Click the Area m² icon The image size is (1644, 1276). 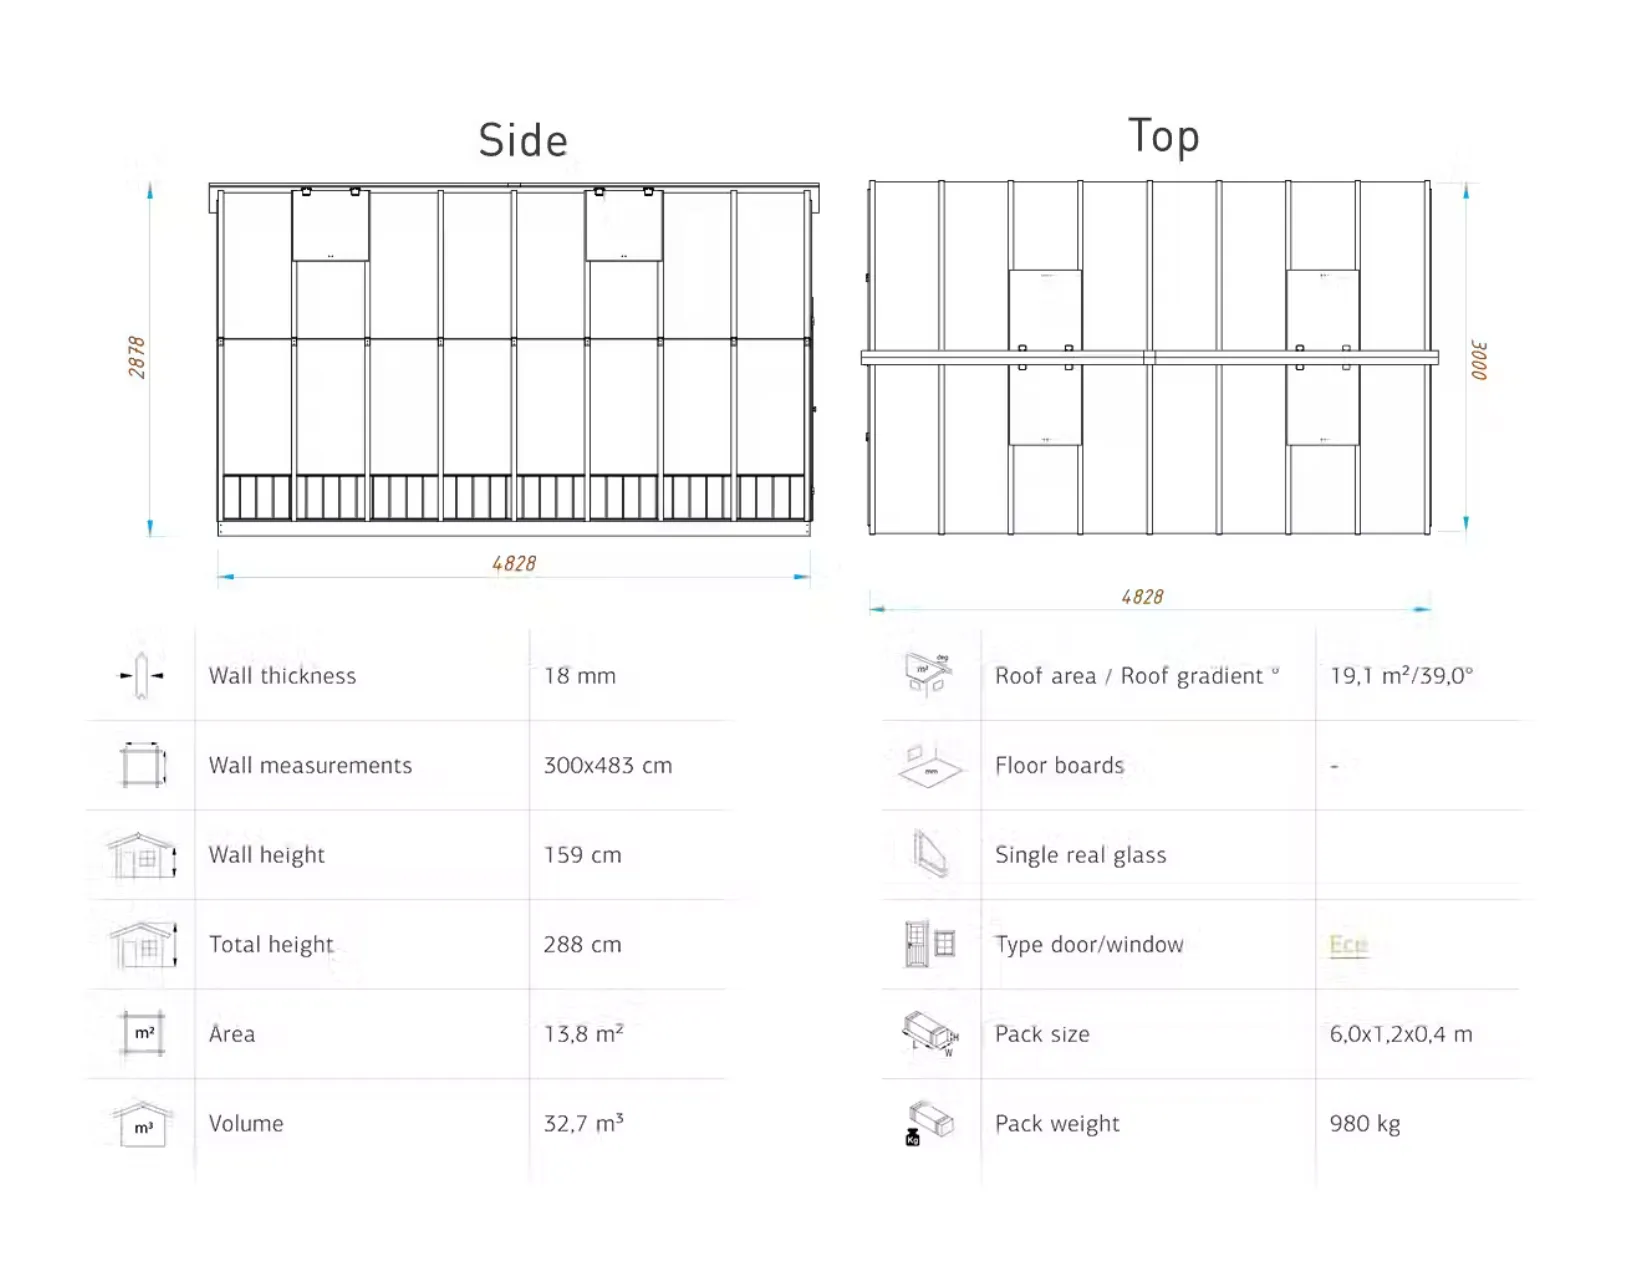tap(143, 1034)
